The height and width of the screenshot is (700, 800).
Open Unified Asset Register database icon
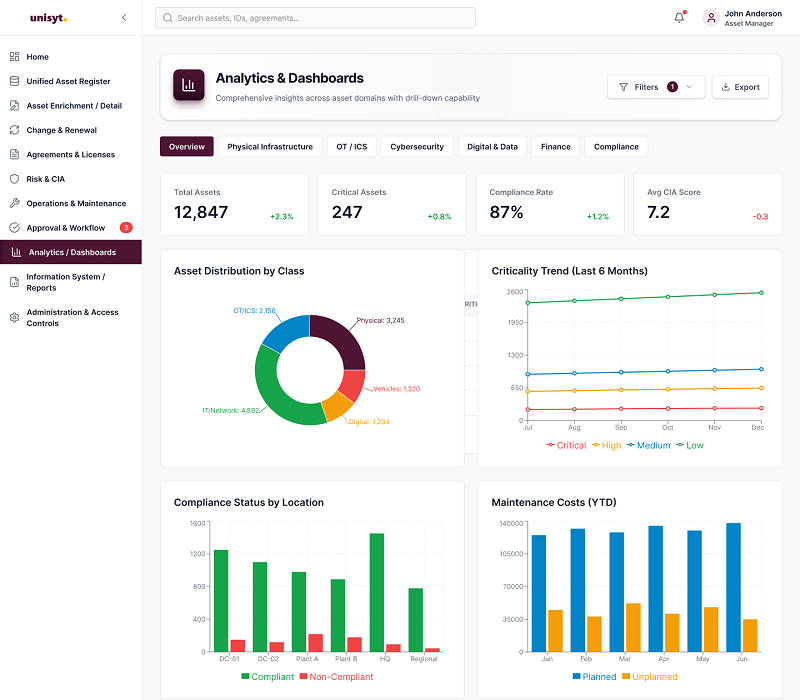click(14, 81)
